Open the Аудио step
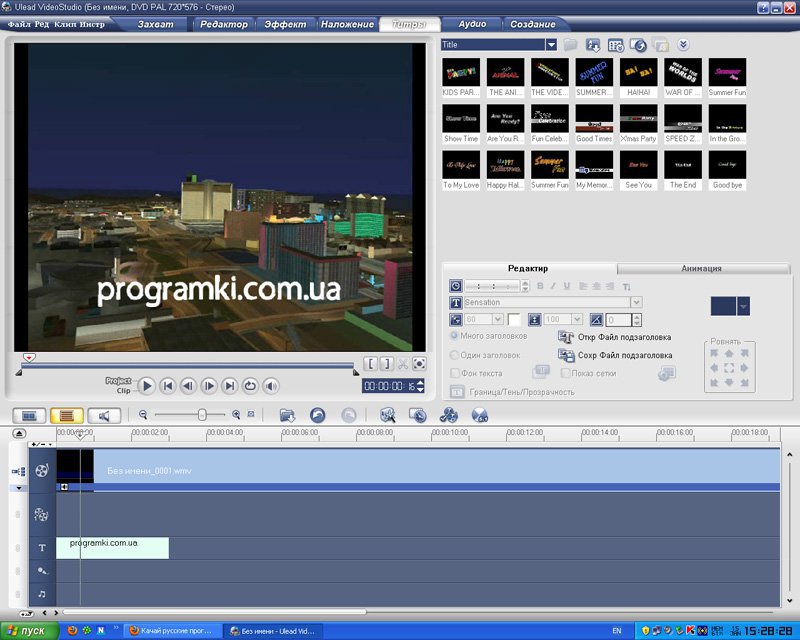This screenshot has height=640, width=800. [x=472, y=24]
